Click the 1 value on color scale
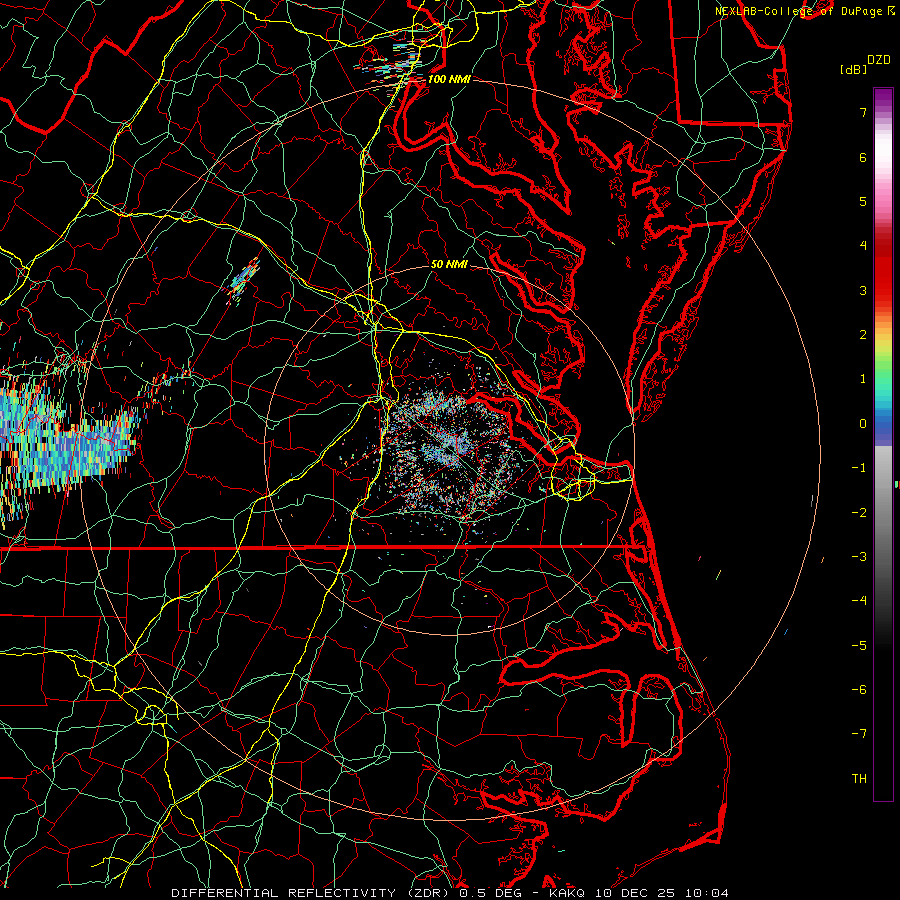Viewport: 900px width, 900px height. [863, 379]
